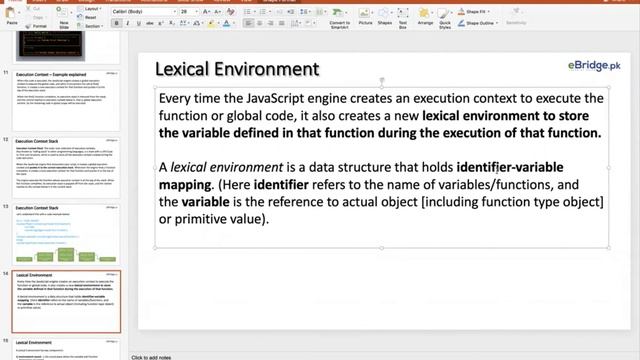
Task: Increase font size with larger A icon
Action: click(206, 11)
